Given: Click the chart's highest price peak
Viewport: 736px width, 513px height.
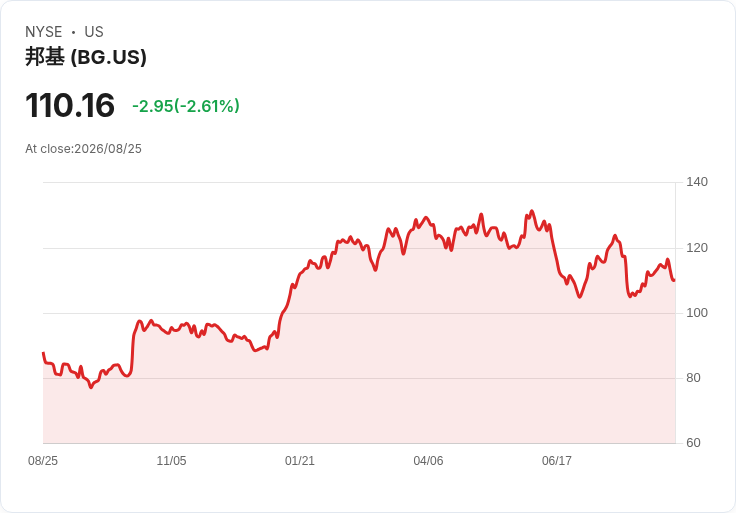Looking at the screenshot, I should pyautogui.click(x=531, y=211).
